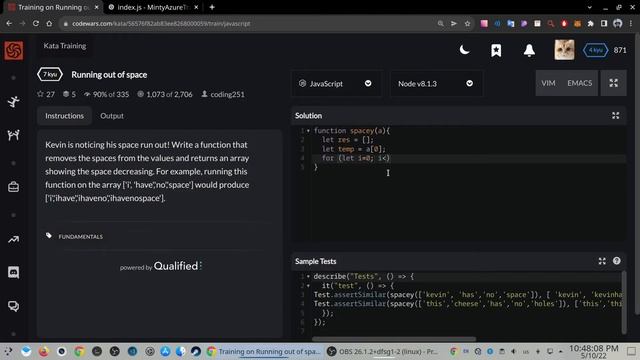Open notifications bell
Viewport: 640px width, 360px height.
click(x=529, y=50)
